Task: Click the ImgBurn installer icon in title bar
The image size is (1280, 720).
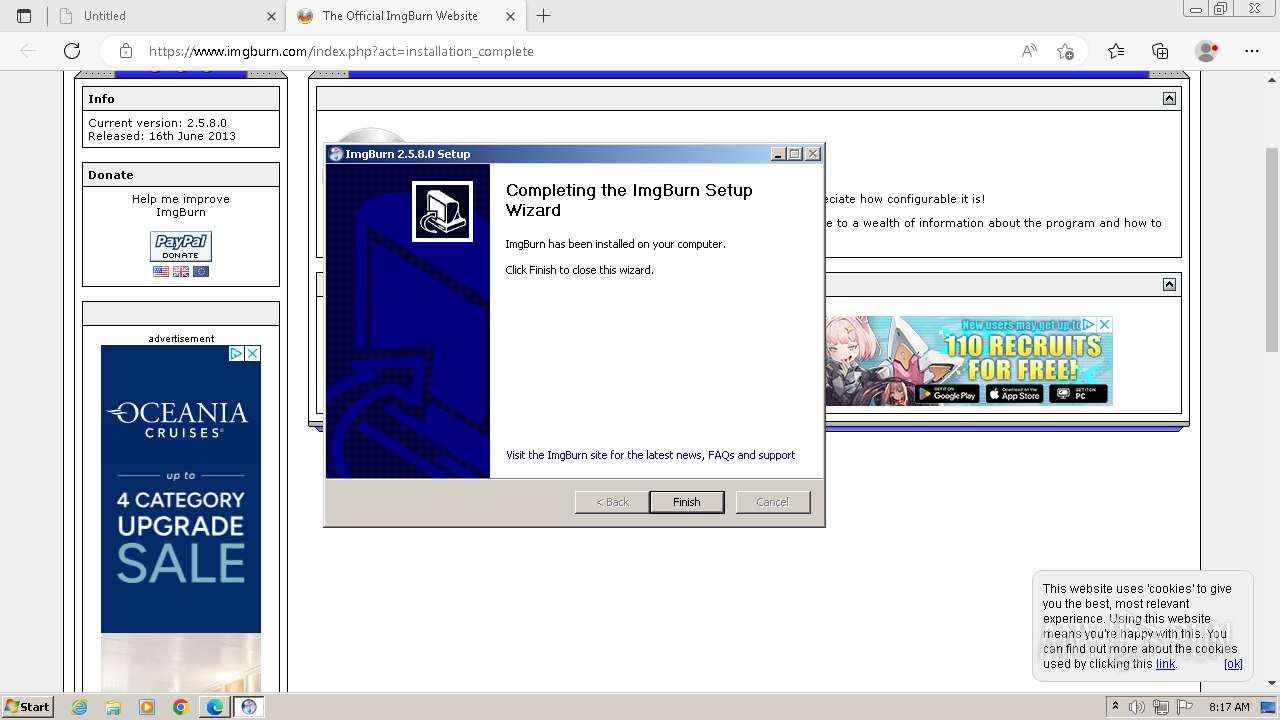Action: coord(336,154)
